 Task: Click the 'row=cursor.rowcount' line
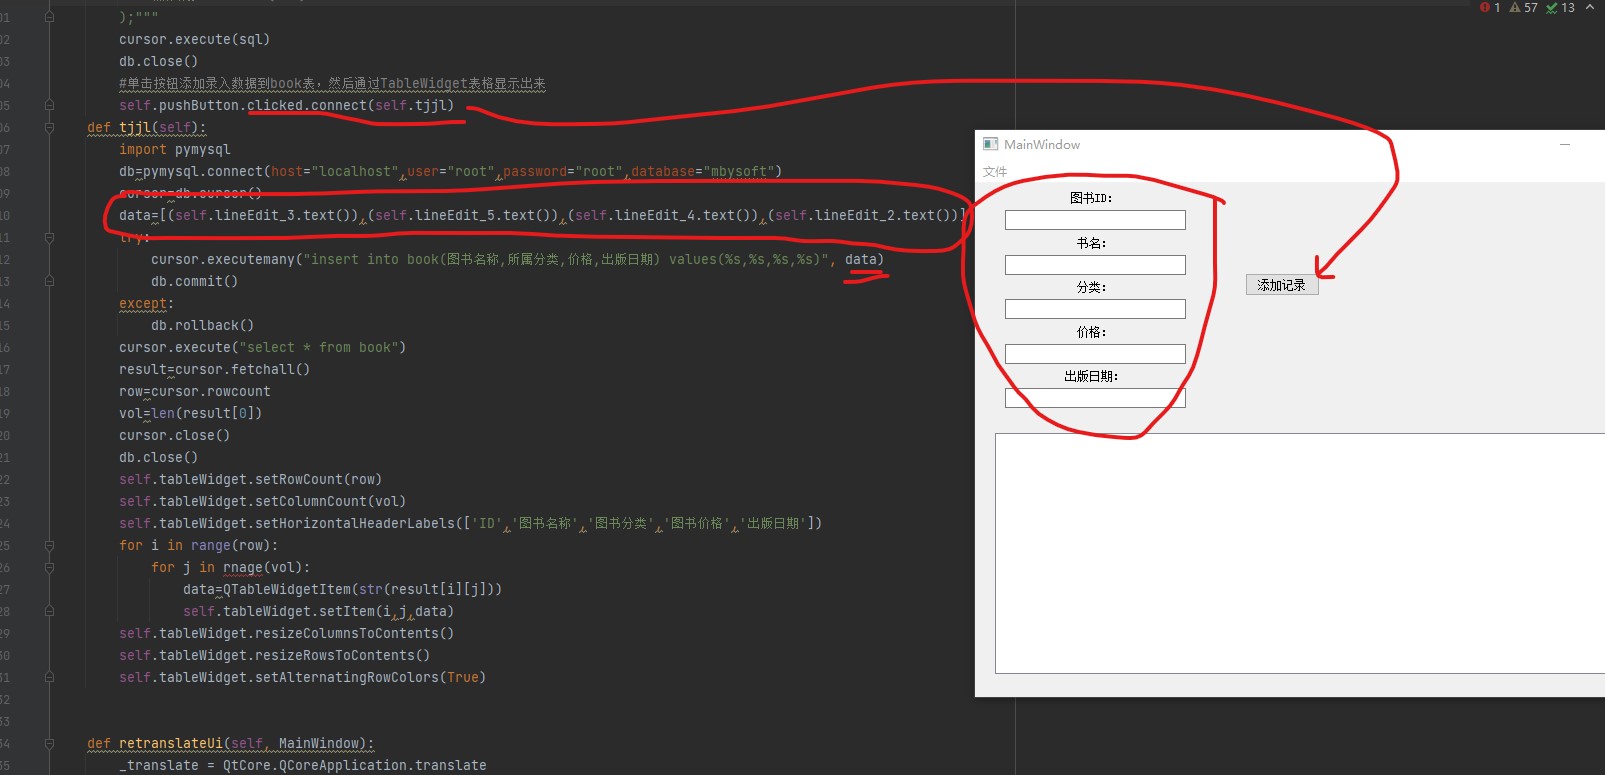coord(194,391)
